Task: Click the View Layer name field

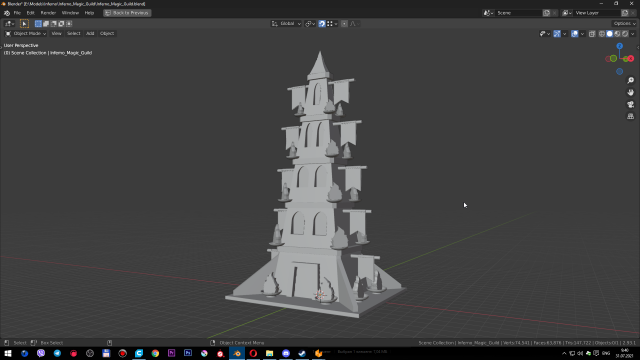Action: [x=597, y=13]
